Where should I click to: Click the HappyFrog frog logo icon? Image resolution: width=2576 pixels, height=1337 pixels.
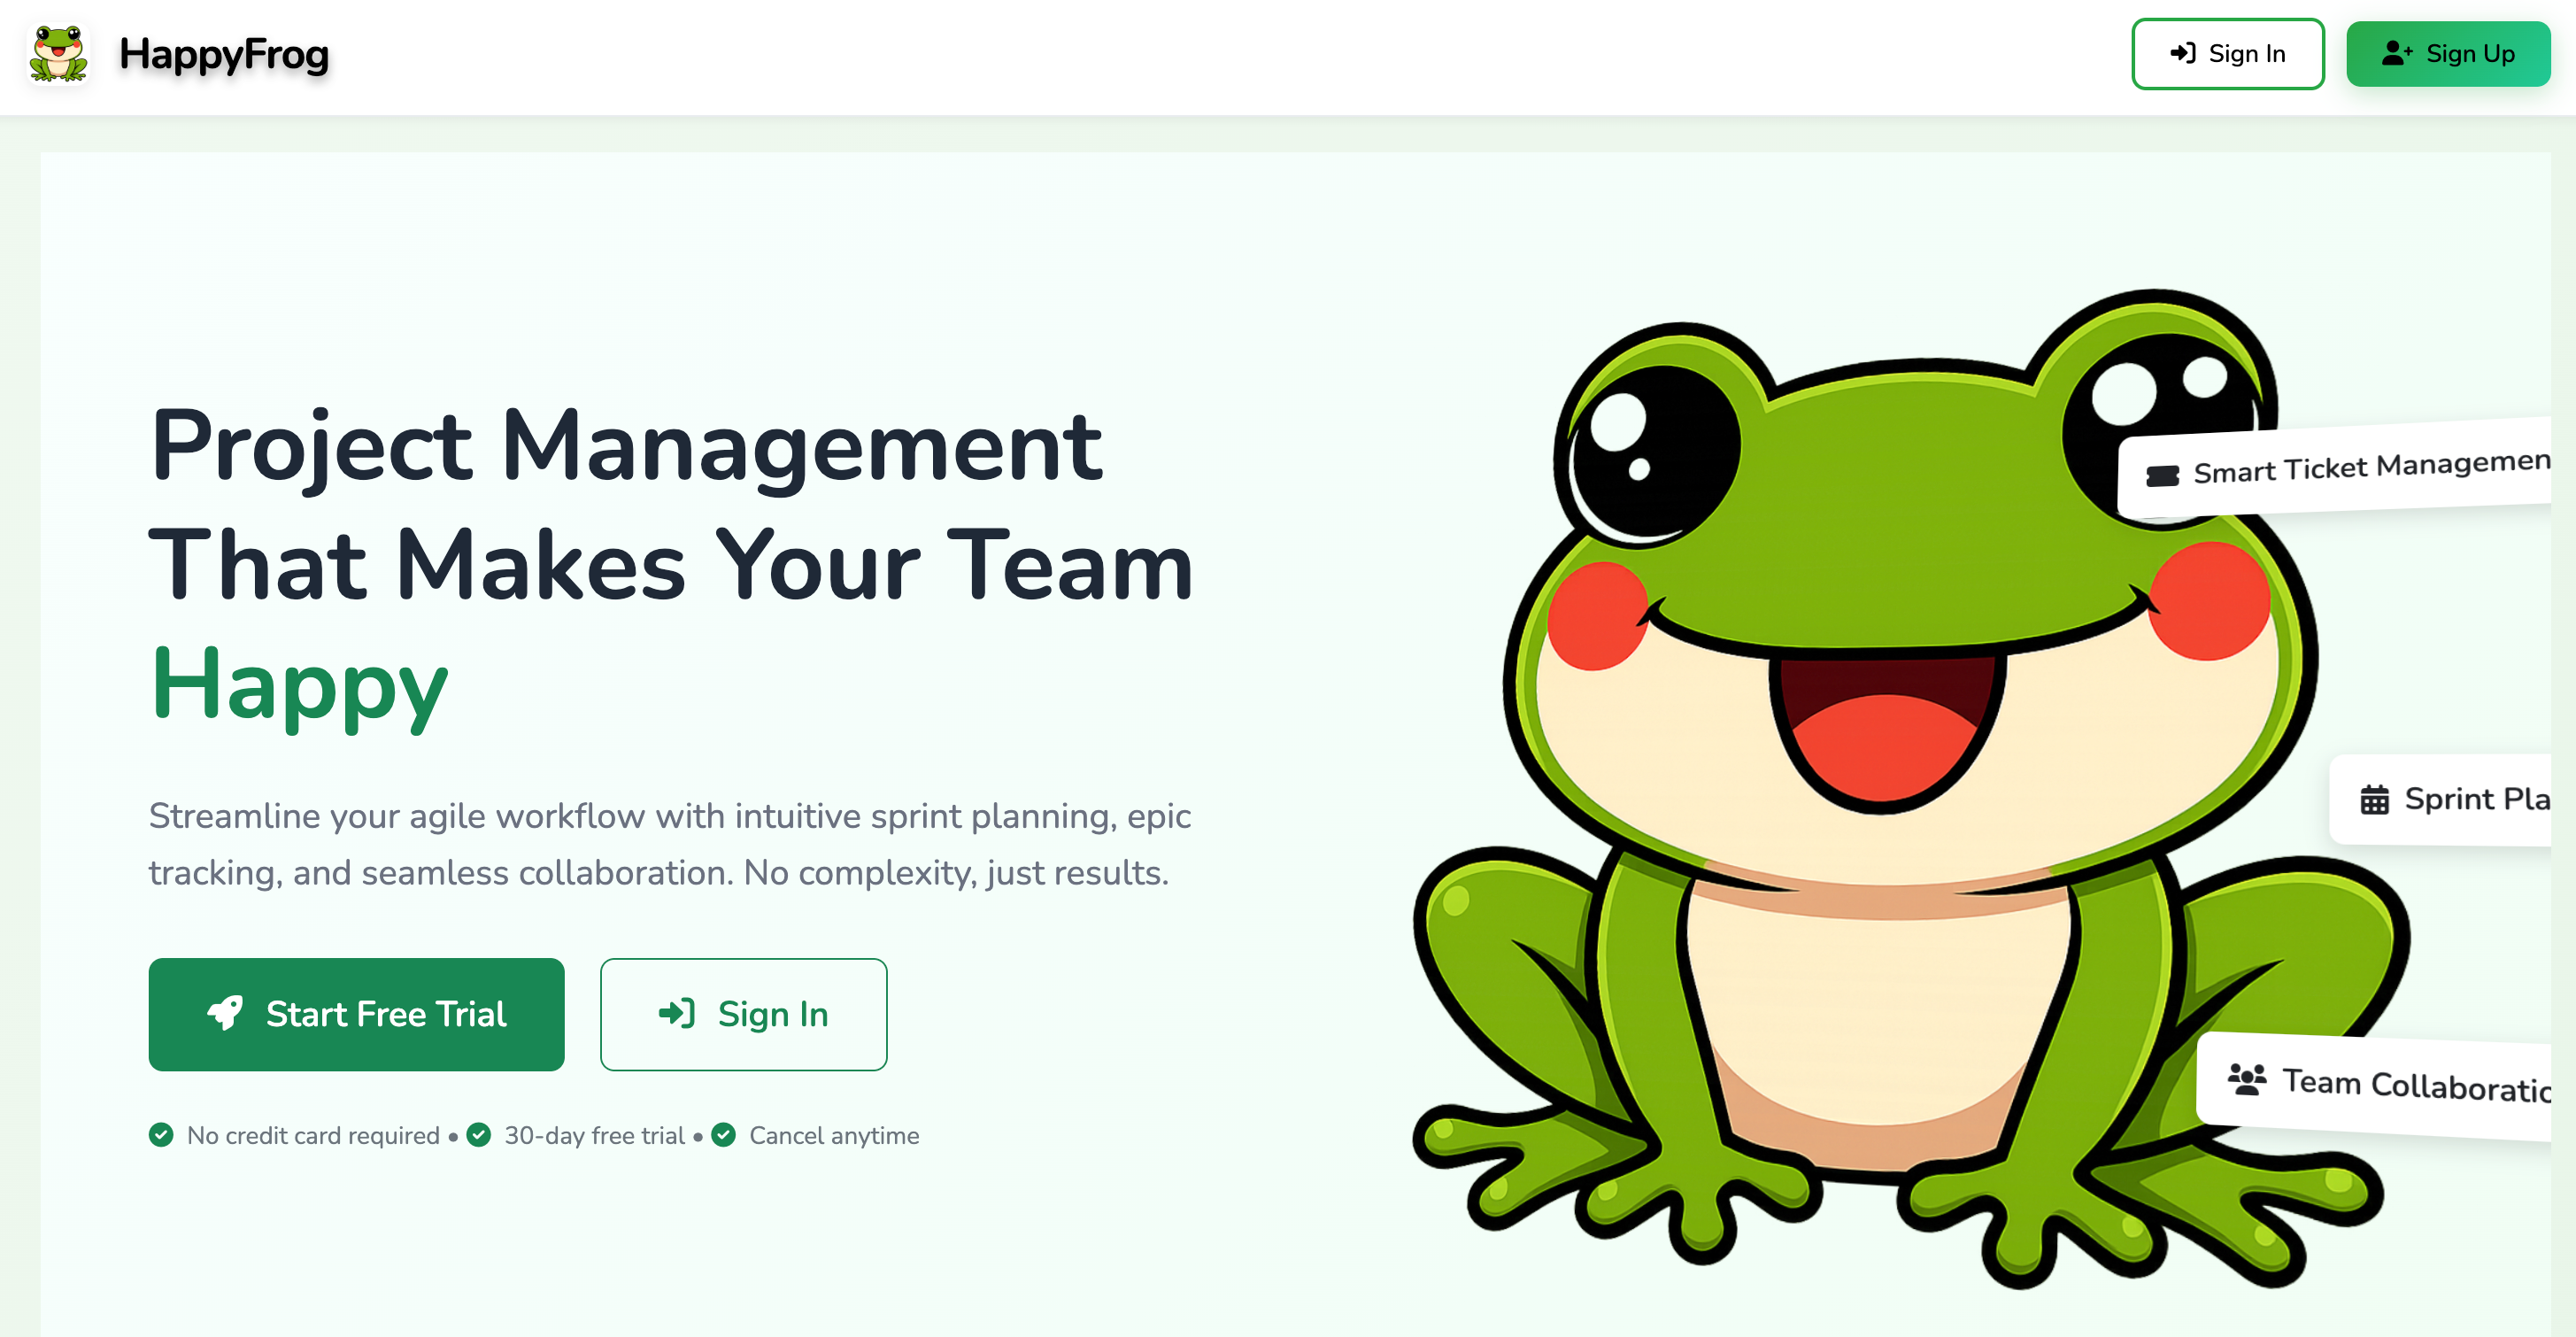pyautogui.click(x=59, y=54)
